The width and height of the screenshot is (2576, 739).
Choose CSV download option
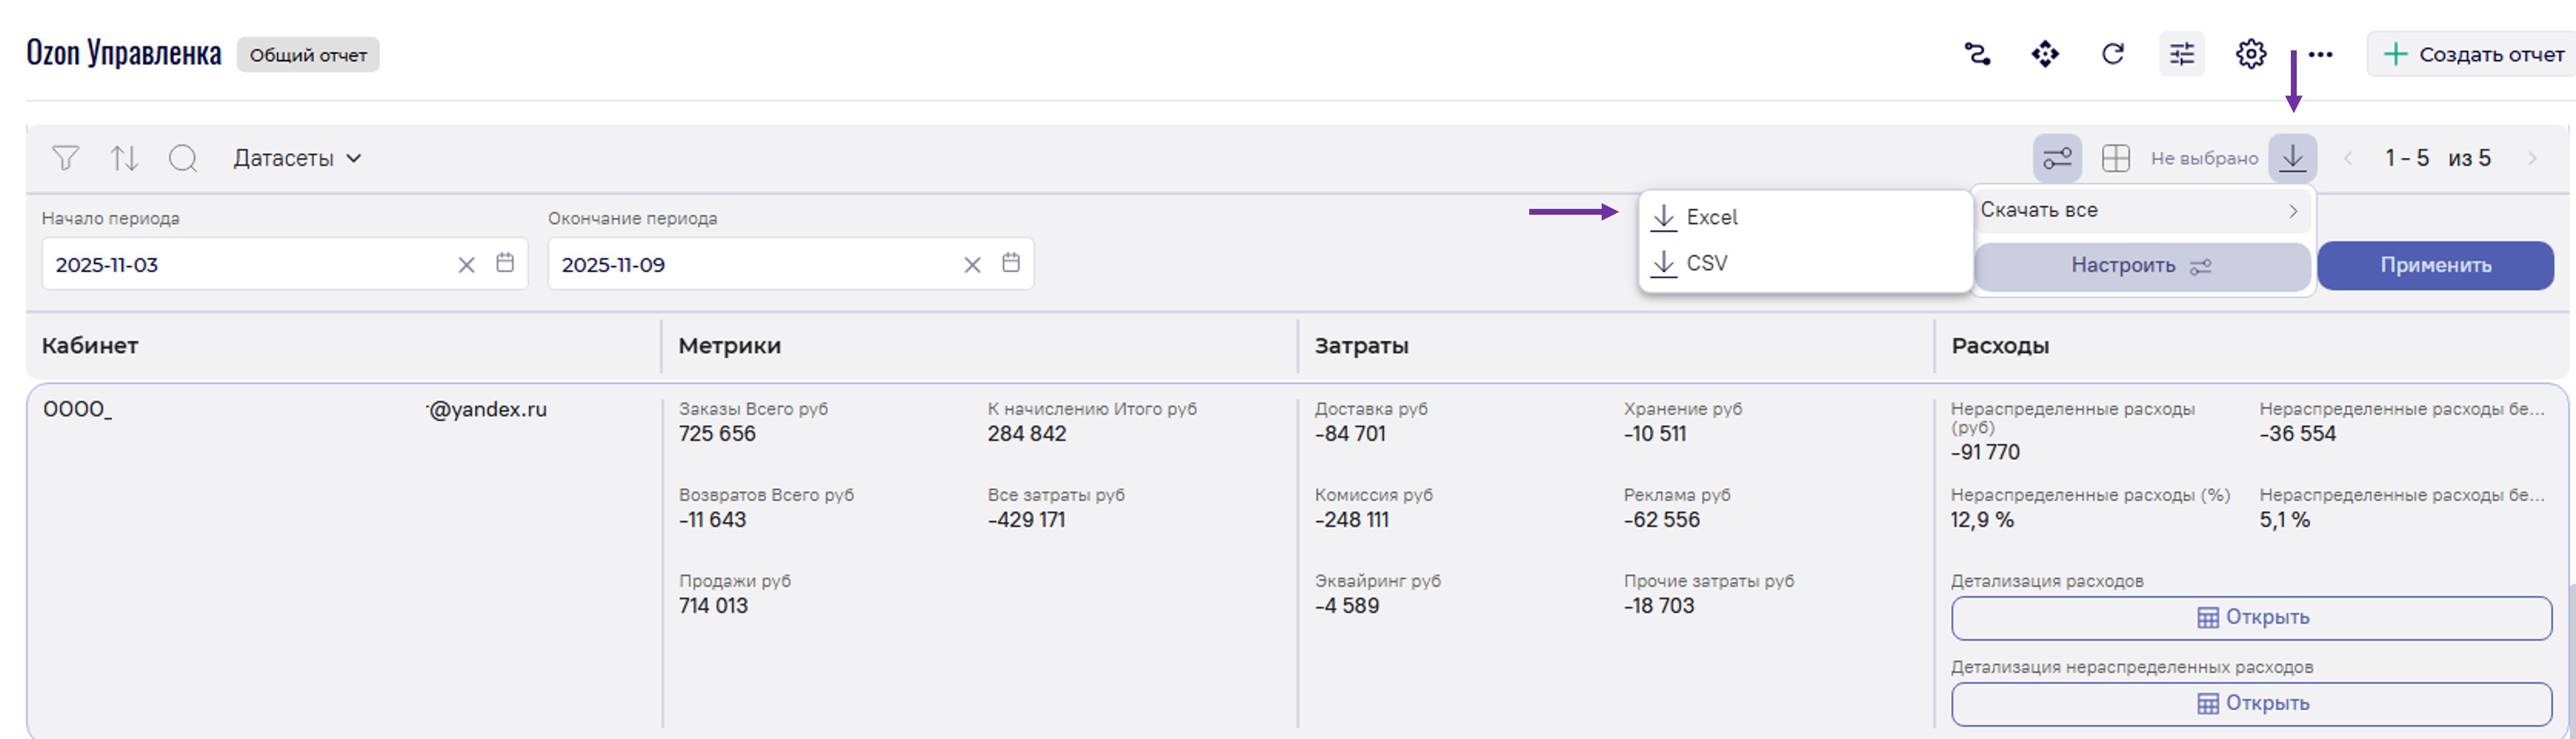coord(1706,263)
